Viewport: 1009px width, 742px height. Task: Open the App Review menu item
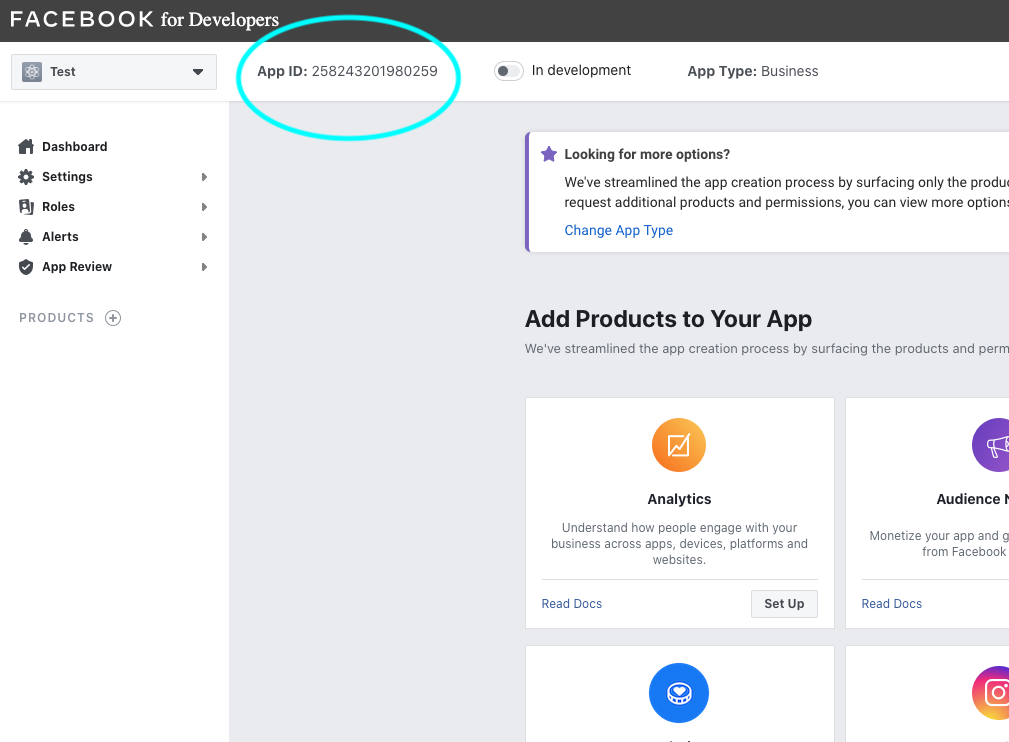click(77, 266)
